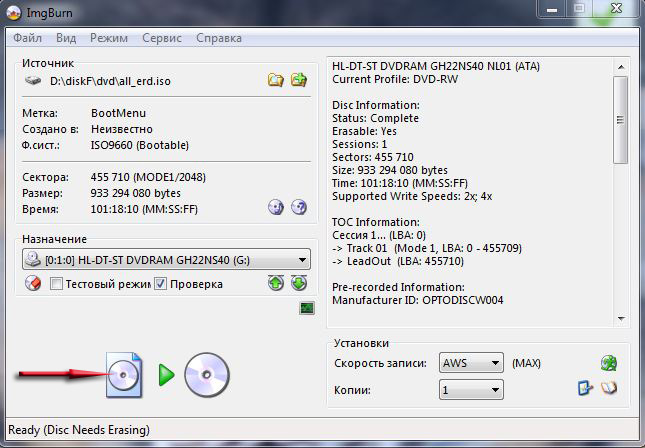Click the 455 710 (MODE1/2048) sectors value
Image resolution: width=645 pixels, height=448 pixels.
click(148, 177)
